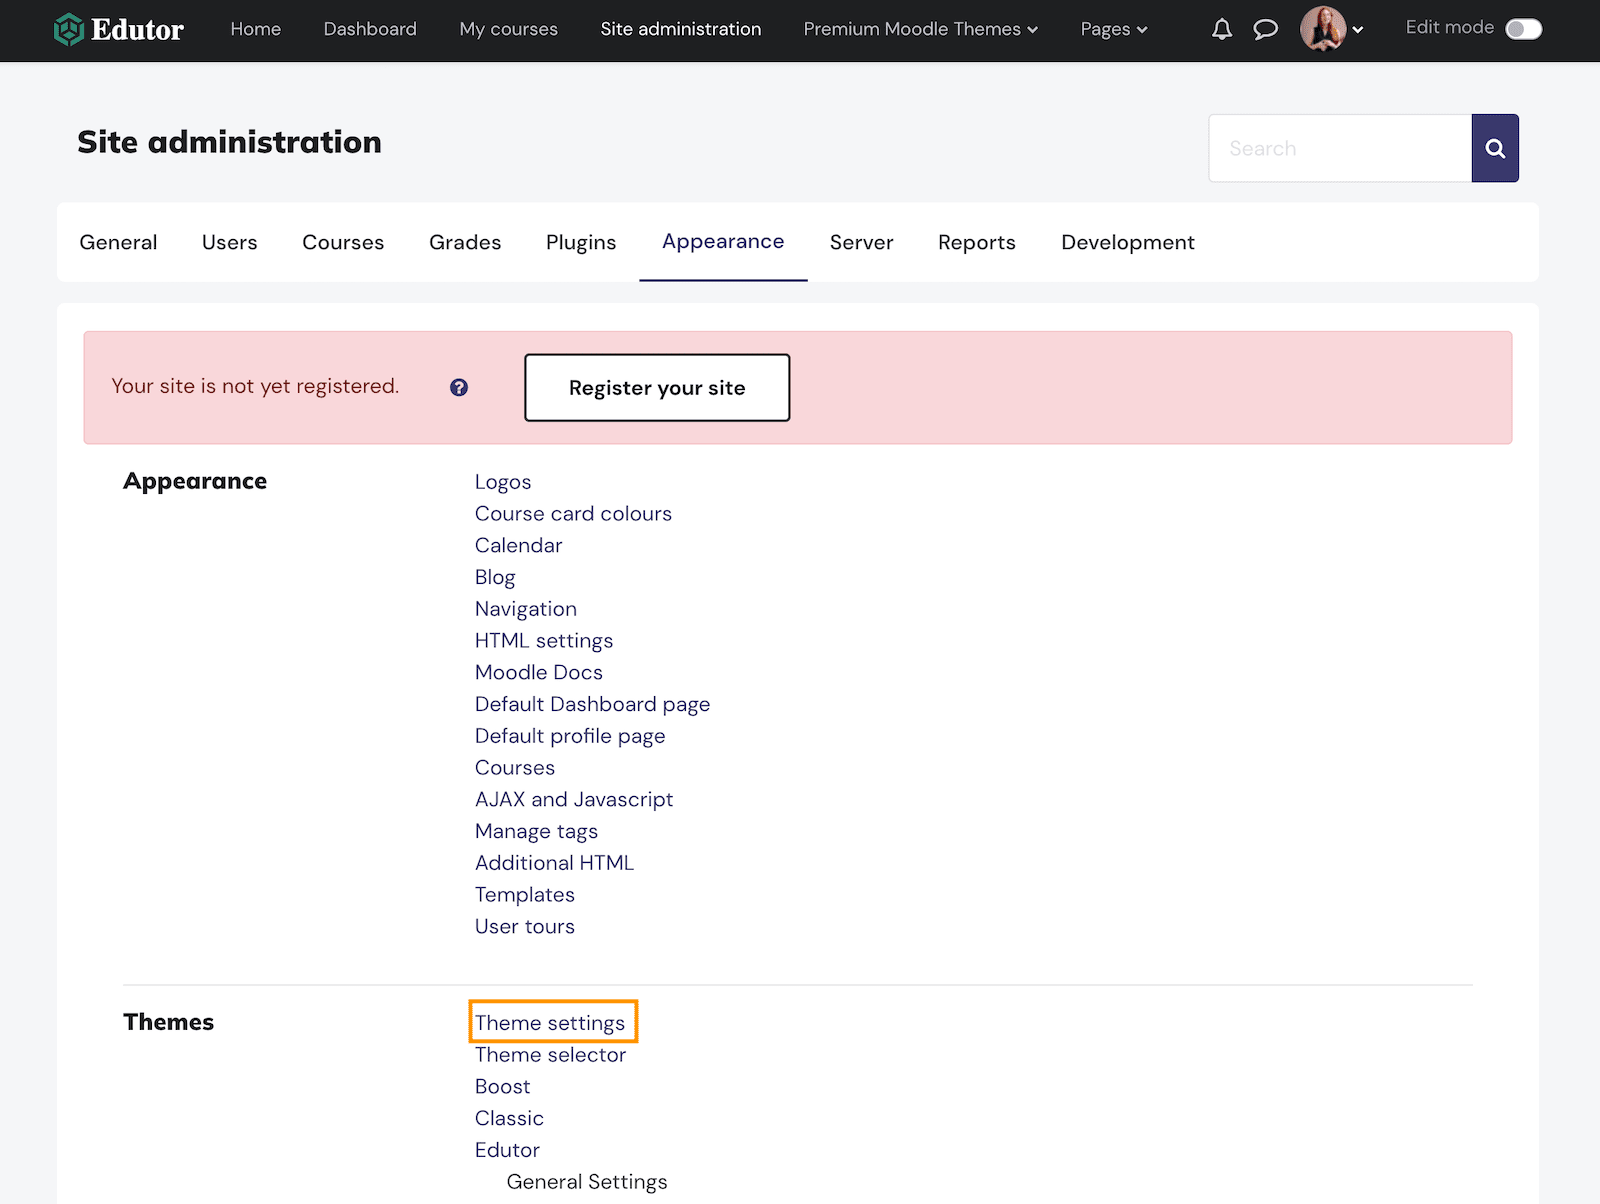Click the Edutor logo icon
Screen dimensions: 1600x1204
pos(68,29)
